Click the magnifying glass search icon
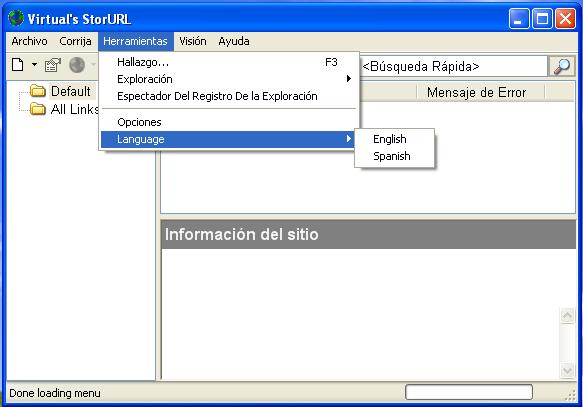The height and width of the screenshot is (407, 583). [561, 67]
